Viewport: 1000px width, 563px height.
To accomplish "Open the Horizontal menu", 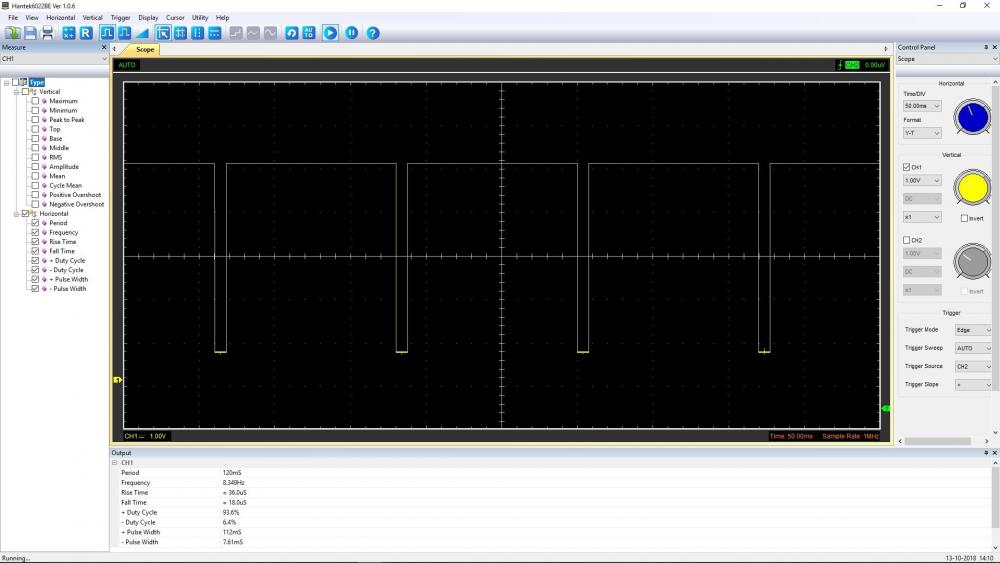I will [61, 18].
